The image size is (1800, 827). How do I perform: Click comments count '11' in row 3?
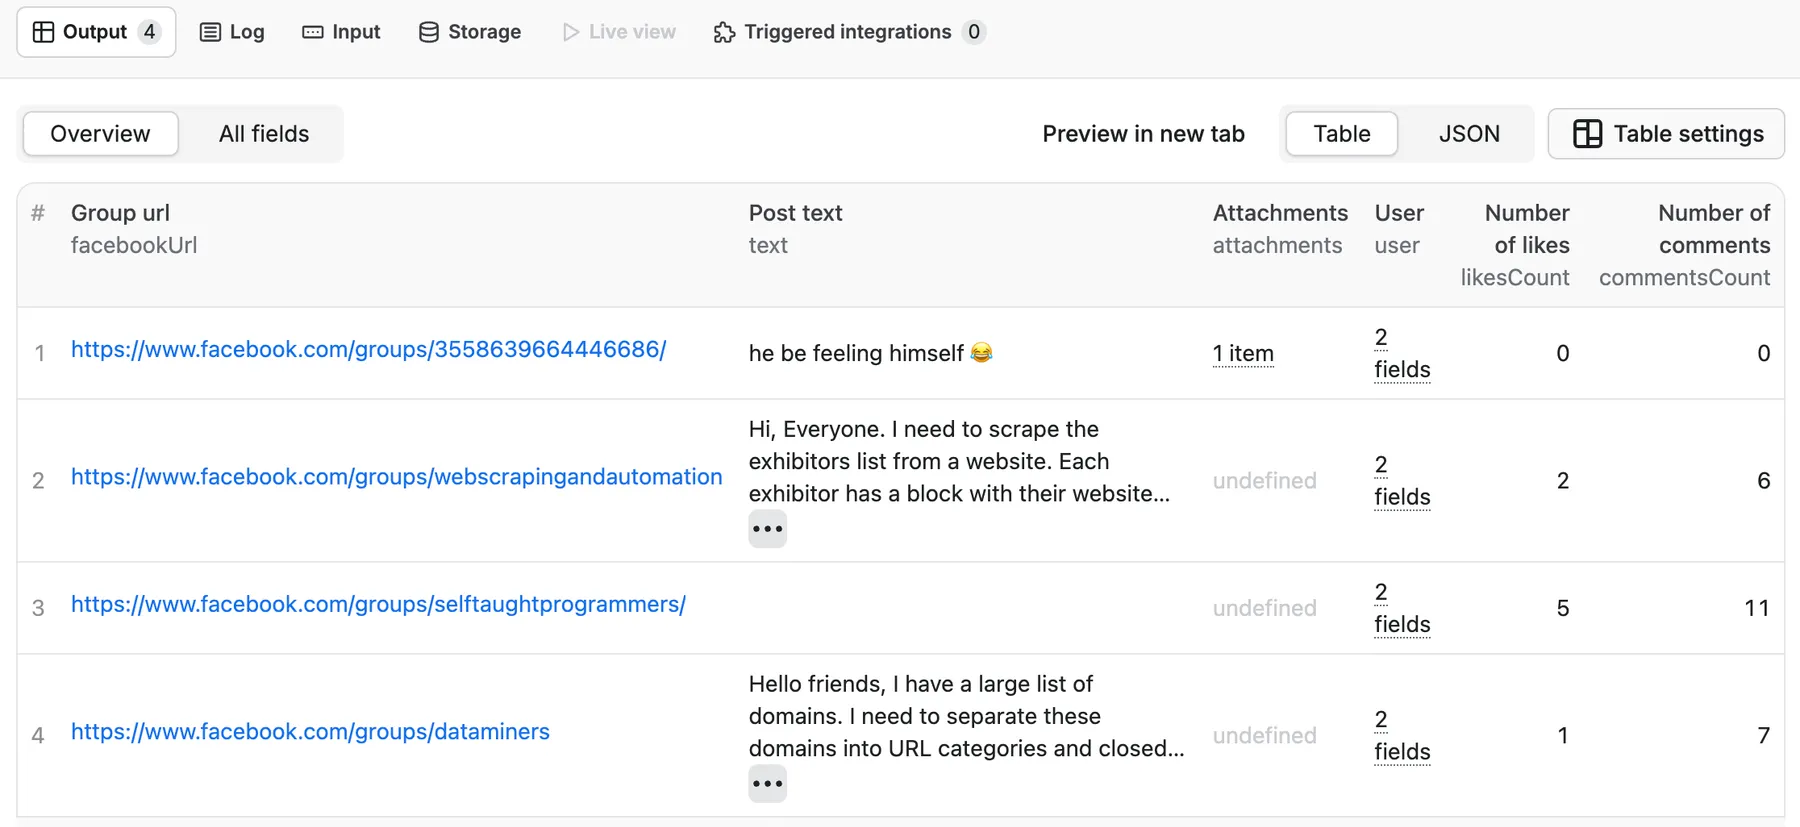tap(1757, 608)
